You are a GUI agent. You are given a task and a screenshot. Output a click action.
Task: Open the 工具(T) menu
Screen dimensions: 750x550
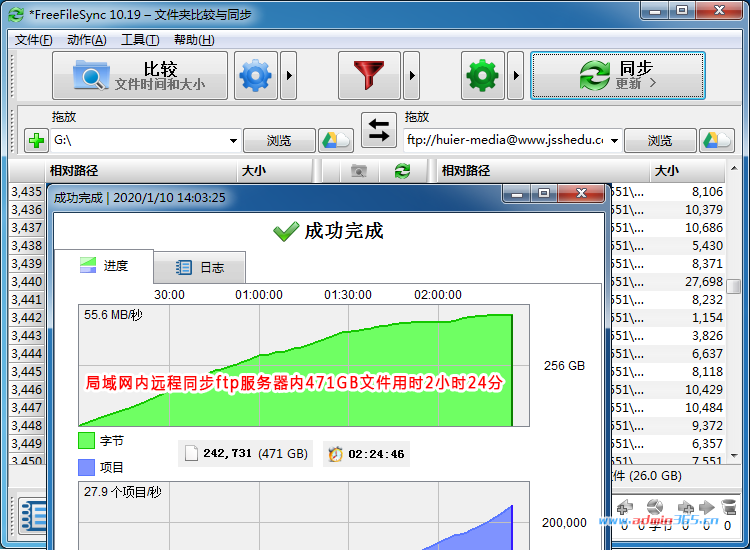pos(140,40)
